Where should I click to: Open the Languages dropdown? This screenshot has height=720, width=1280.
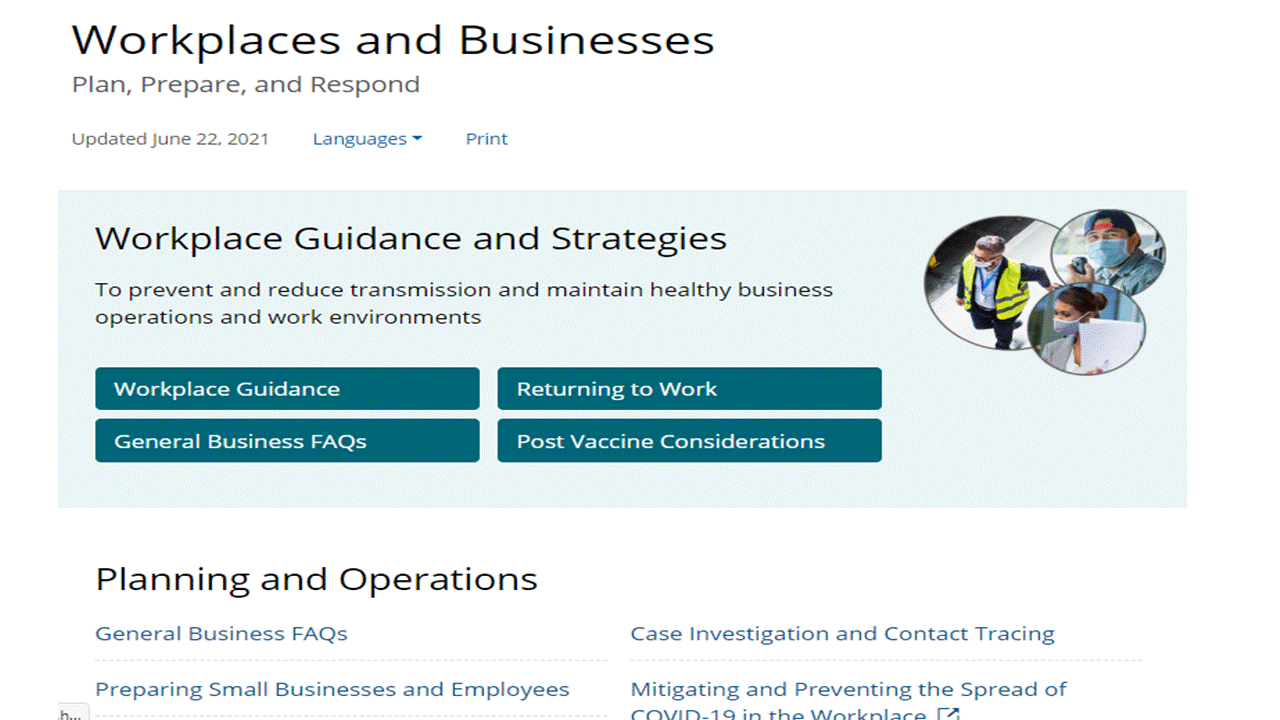click(x=366, y=139)
